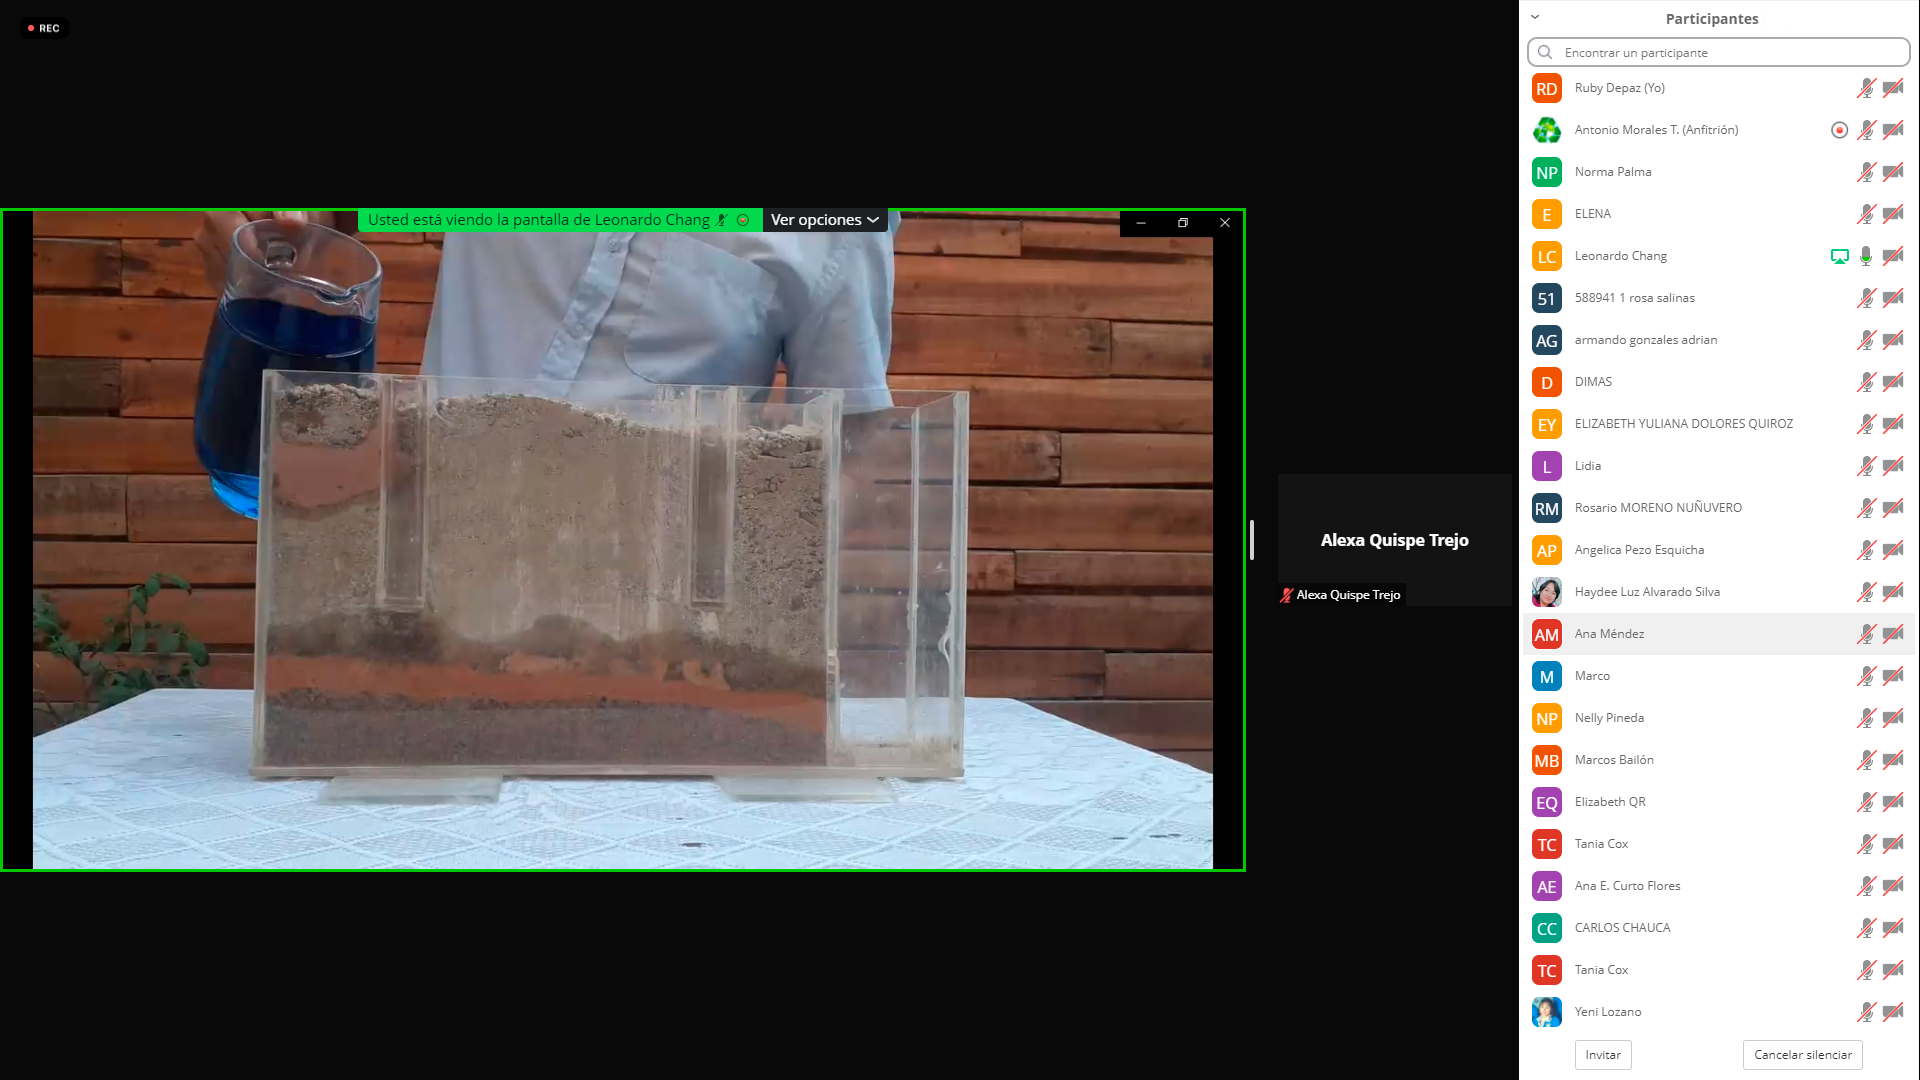Image resolution: width=1920 pixels, height=1080 pixels.
Task: Click Antonio Morales muted microphone icon
Action: point(1866,130)
